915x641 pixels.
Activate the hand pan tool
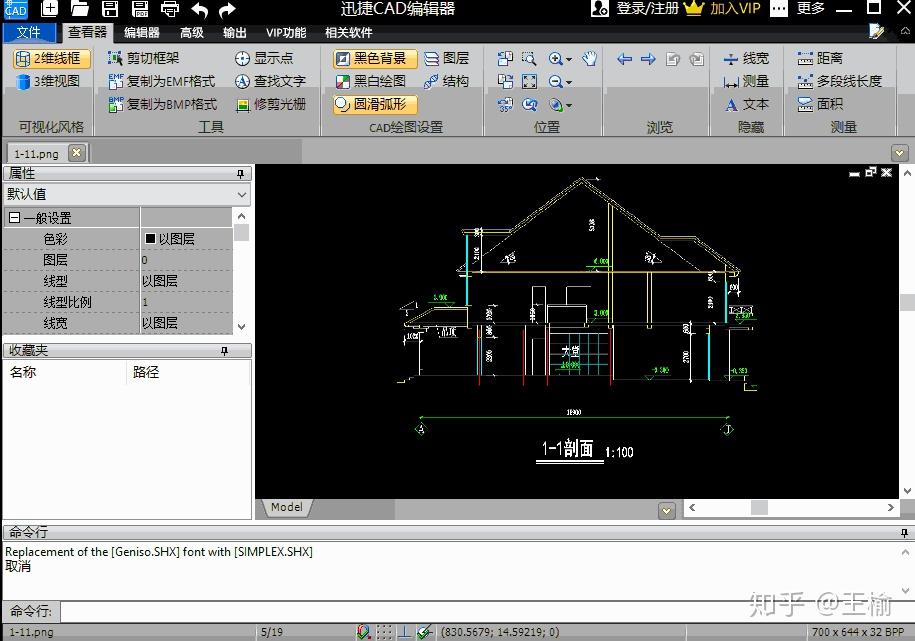(590, 58)
